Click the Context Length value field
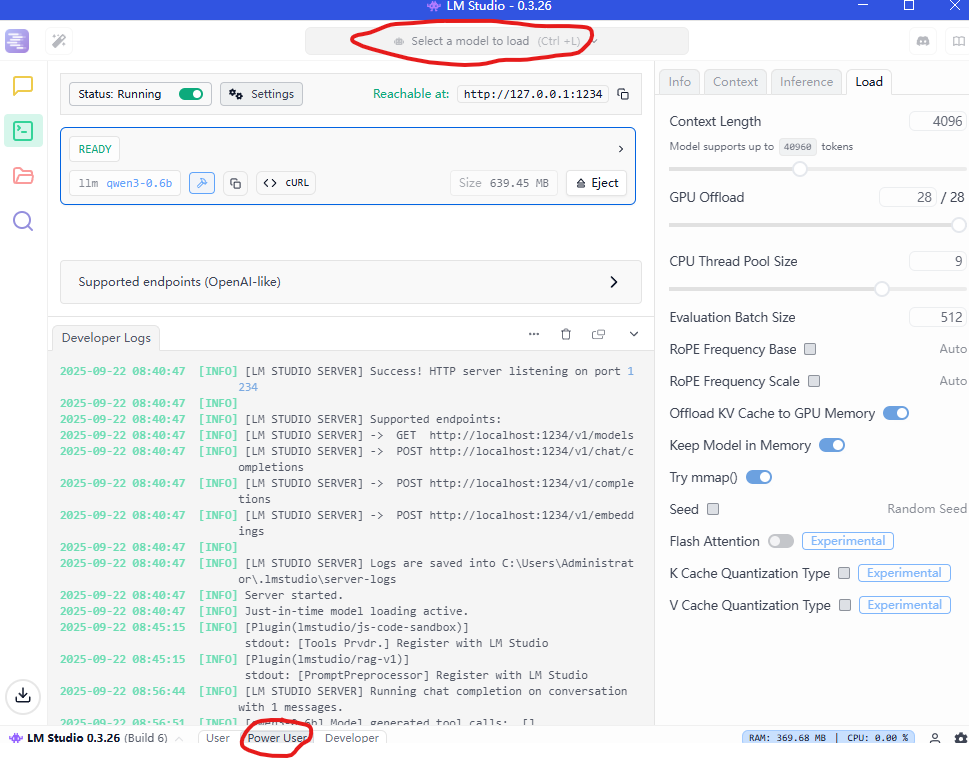 937,121
